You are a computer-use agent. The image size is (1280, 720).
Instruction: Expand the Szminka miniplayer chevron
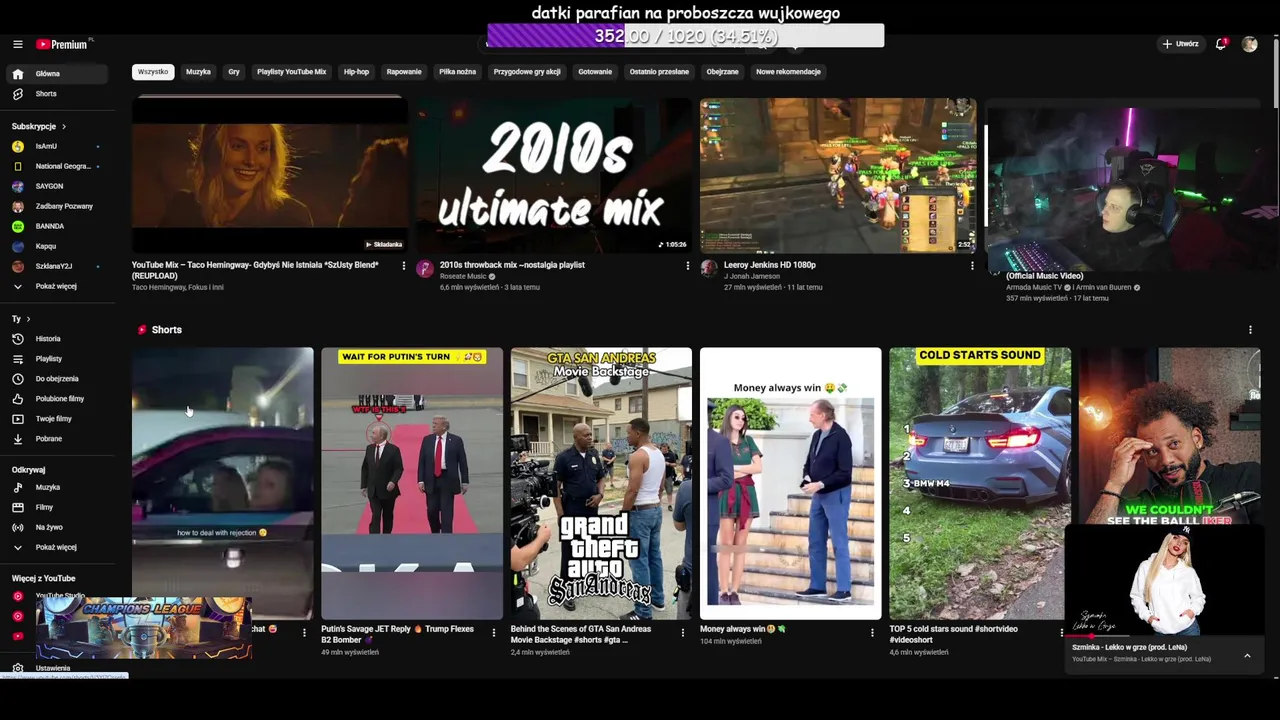tap(1247, 656)
